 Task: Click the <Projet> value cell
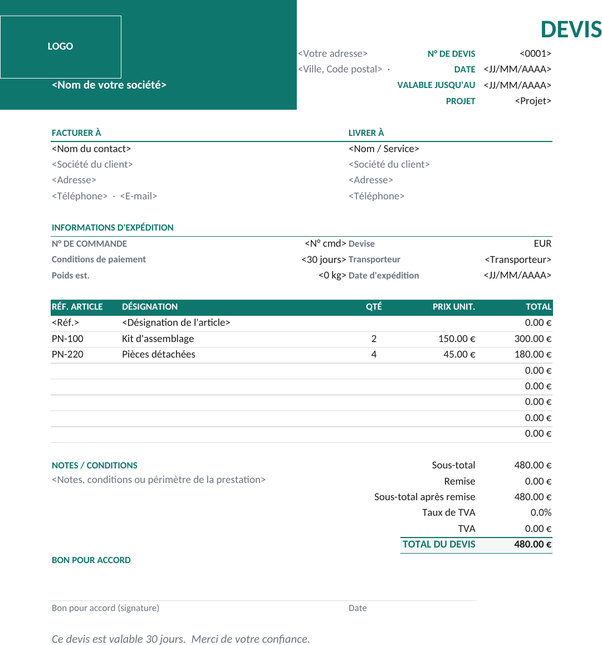(x=533, y=101)
